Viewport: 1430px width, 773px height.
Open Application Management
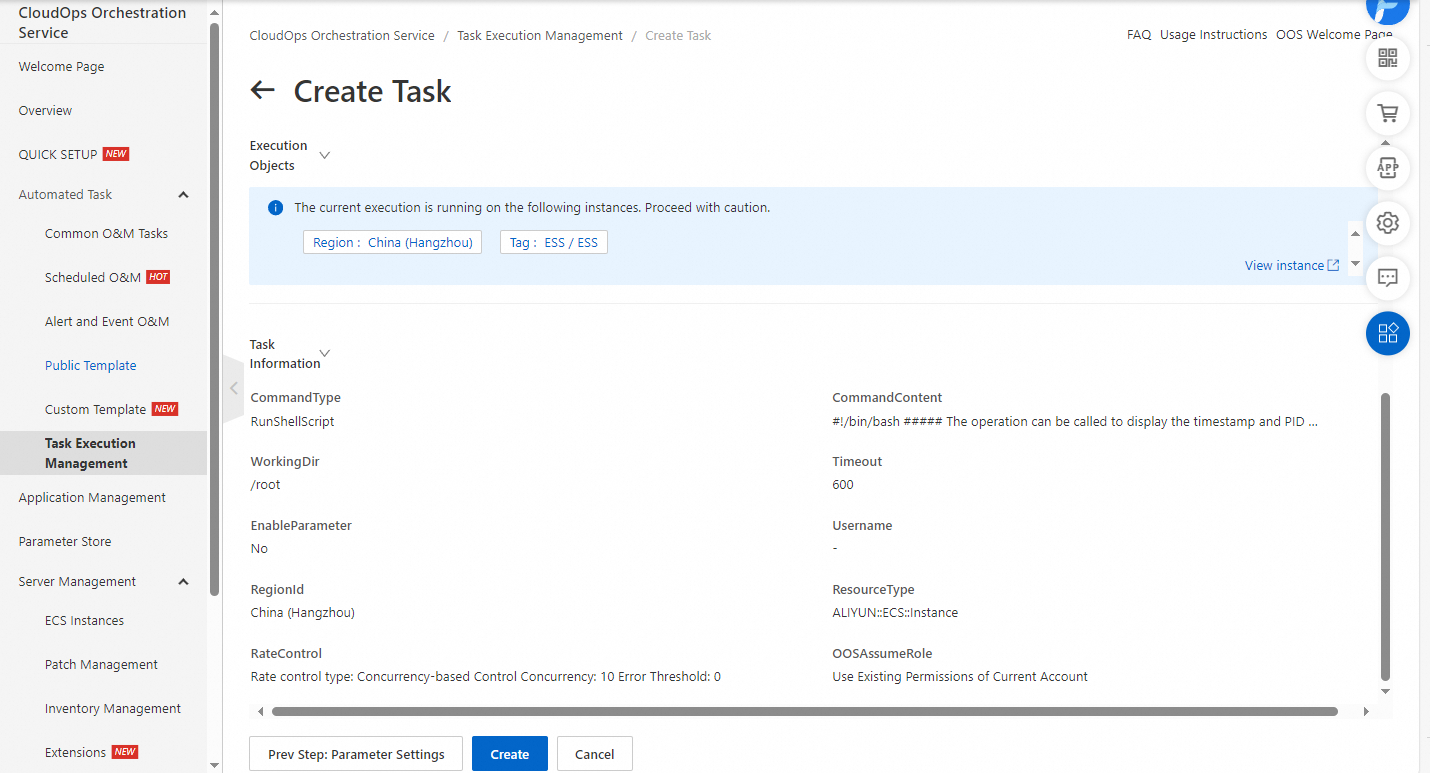click(x=92, y=498)
